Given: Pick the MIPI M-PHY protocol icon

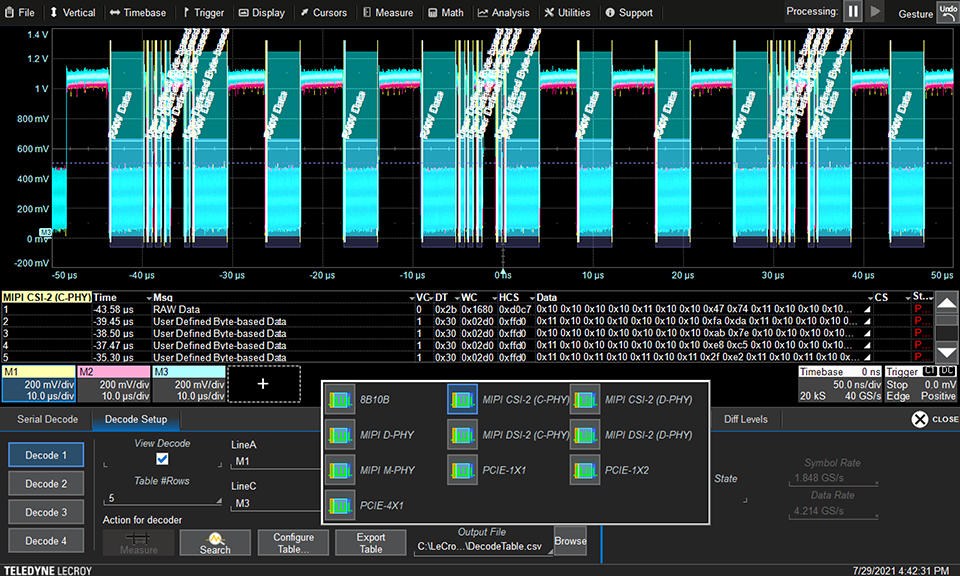Looking at the screenshot, I should 341,470.
